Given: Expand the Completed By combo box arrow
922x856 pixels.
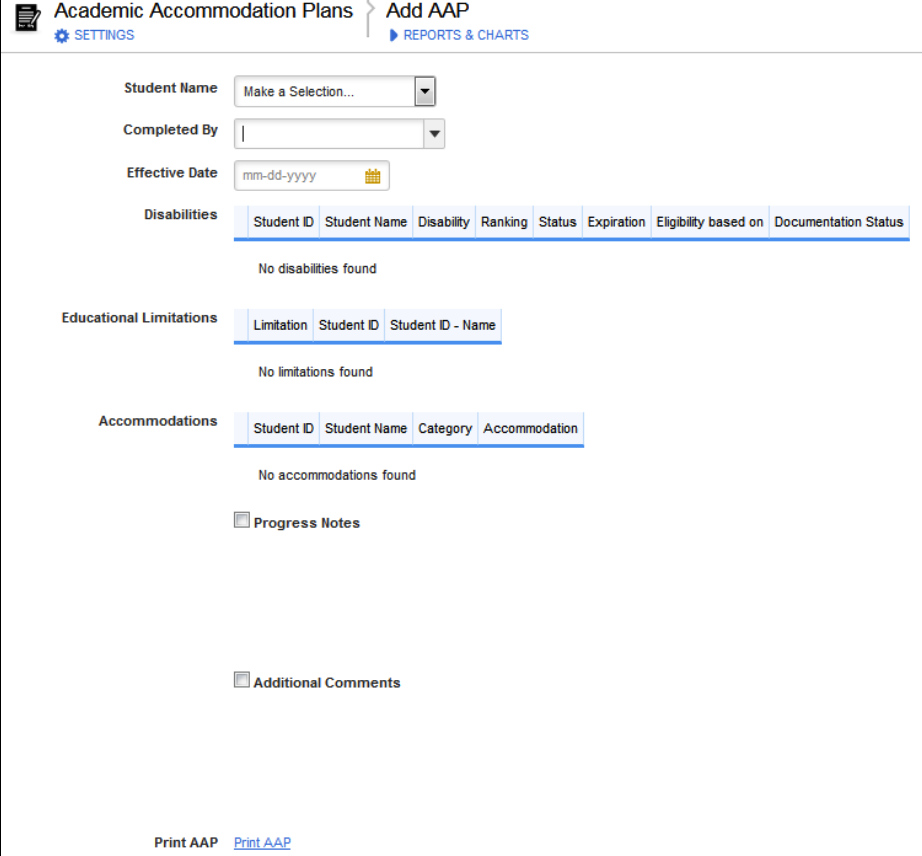Looking at the screenshot, I should 434,133.
